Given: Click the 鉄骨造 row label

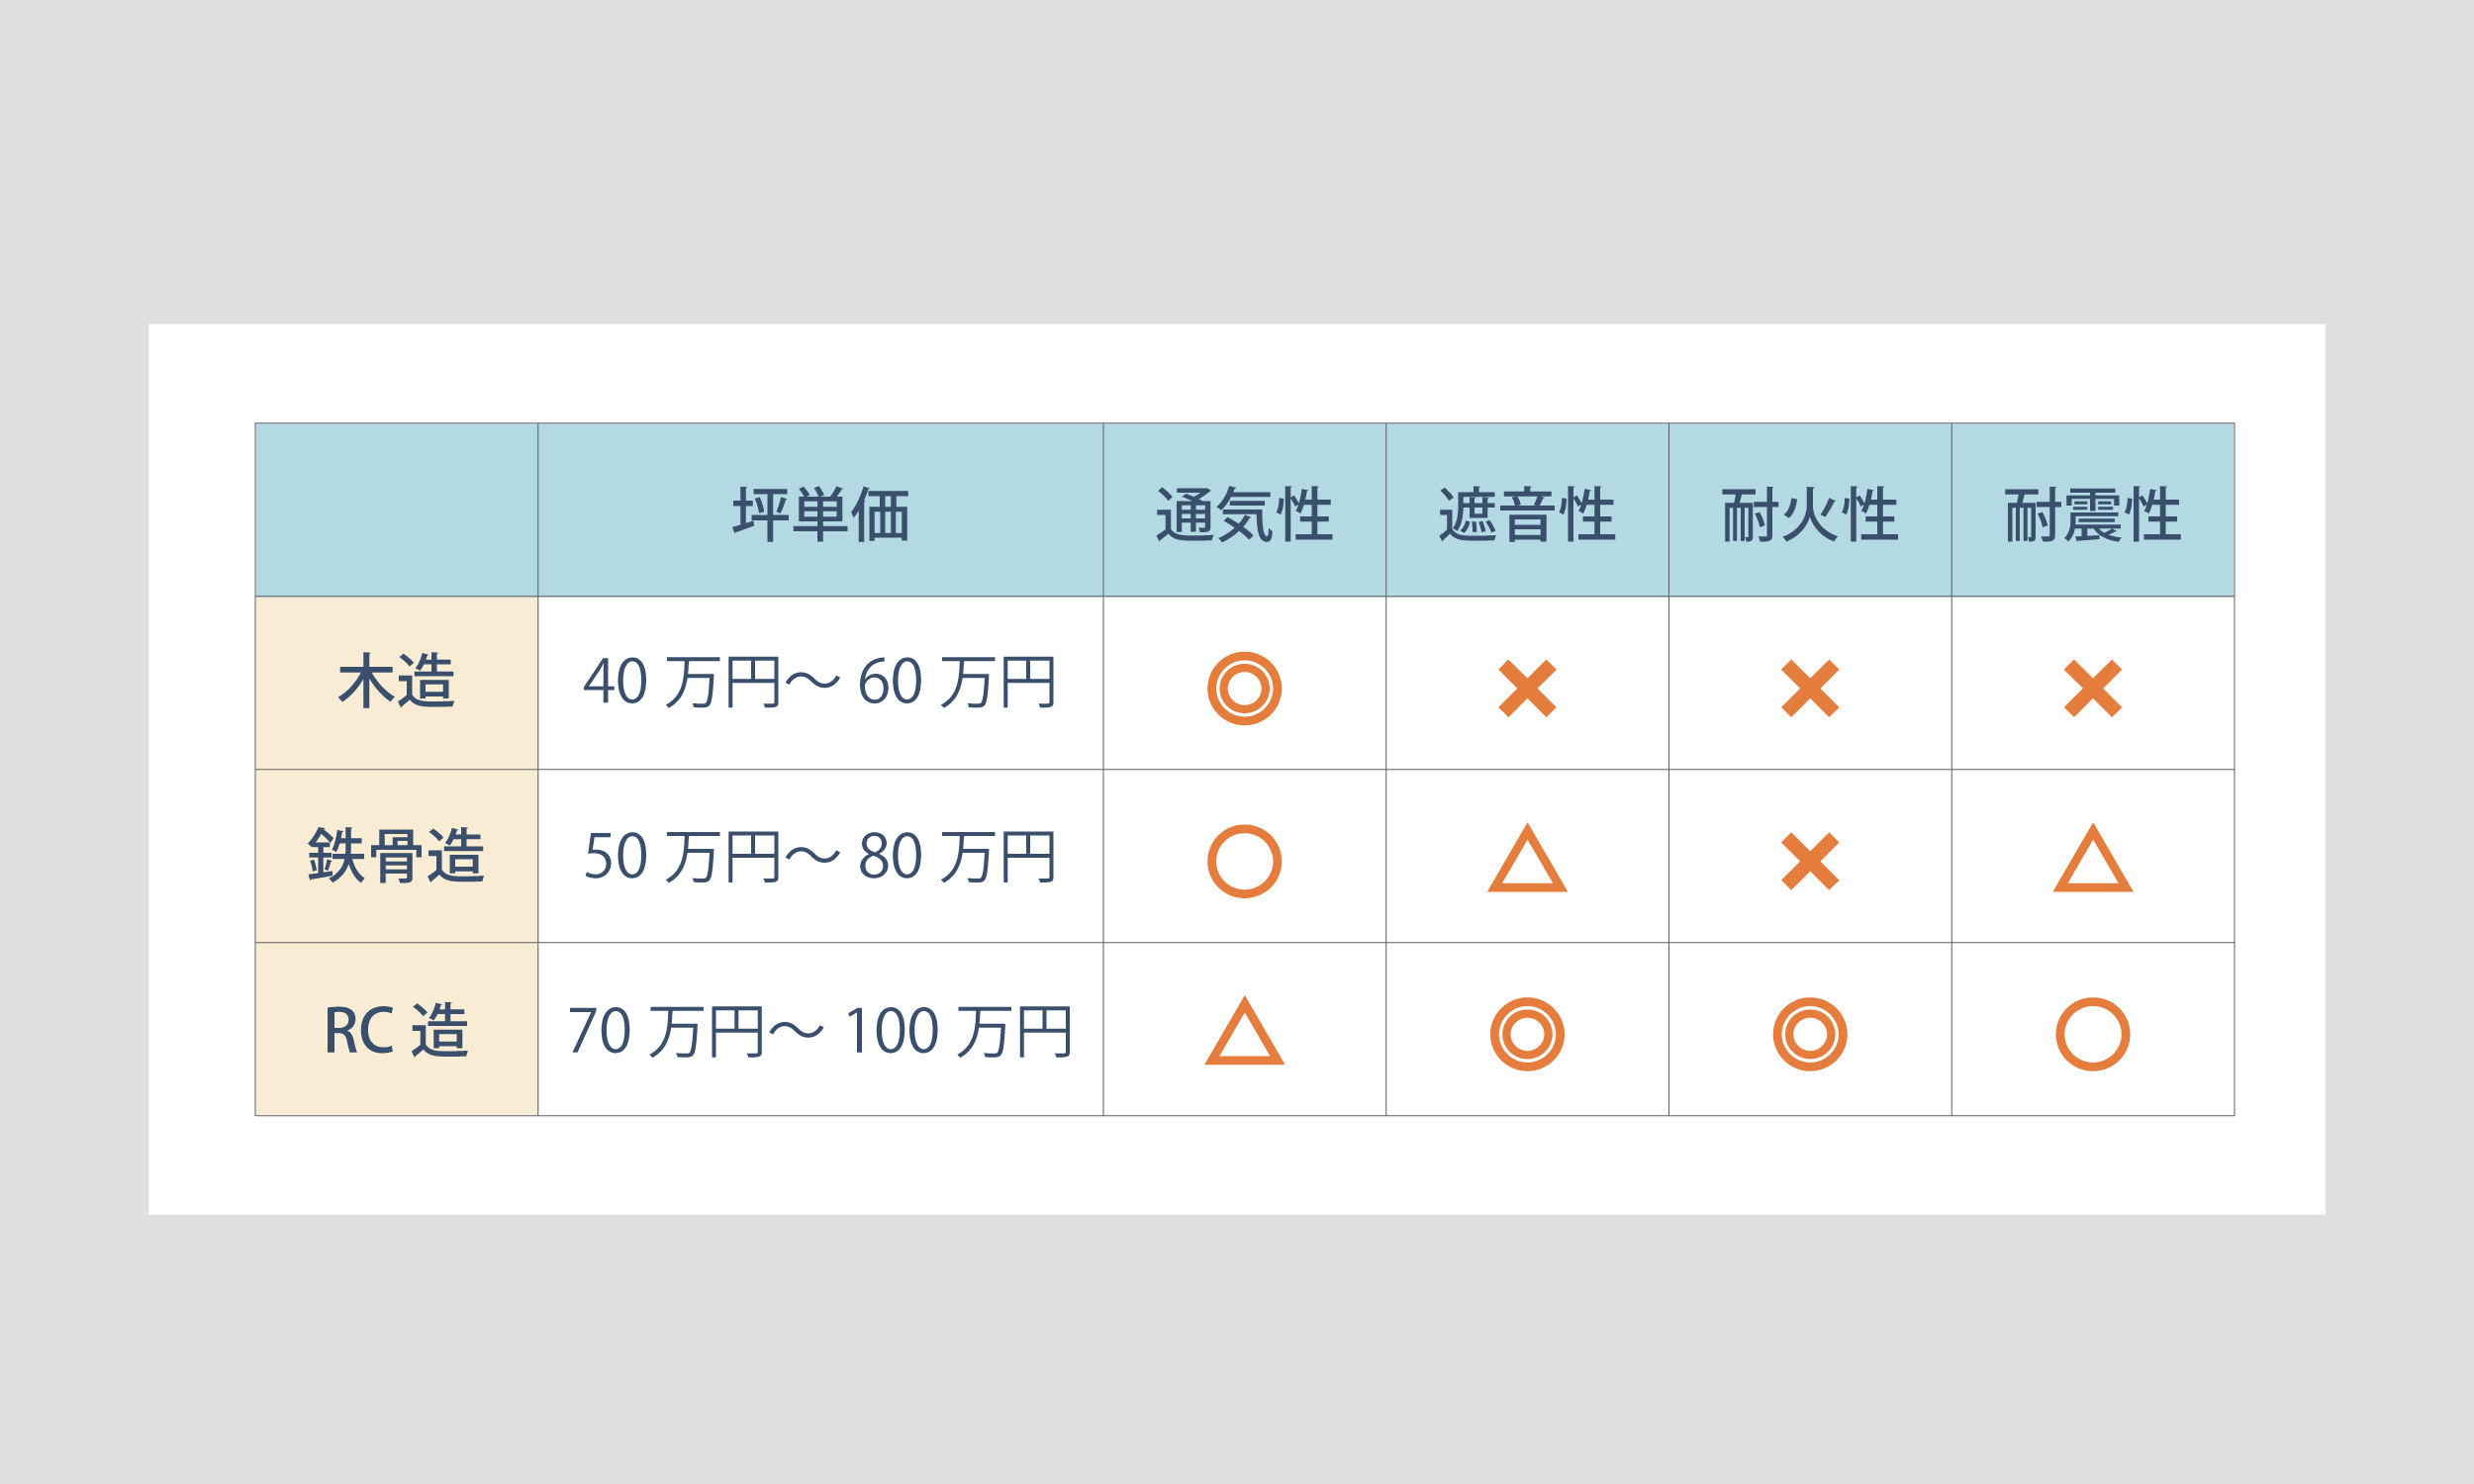Looking at the screenshot, I should (x=396, y=856).
